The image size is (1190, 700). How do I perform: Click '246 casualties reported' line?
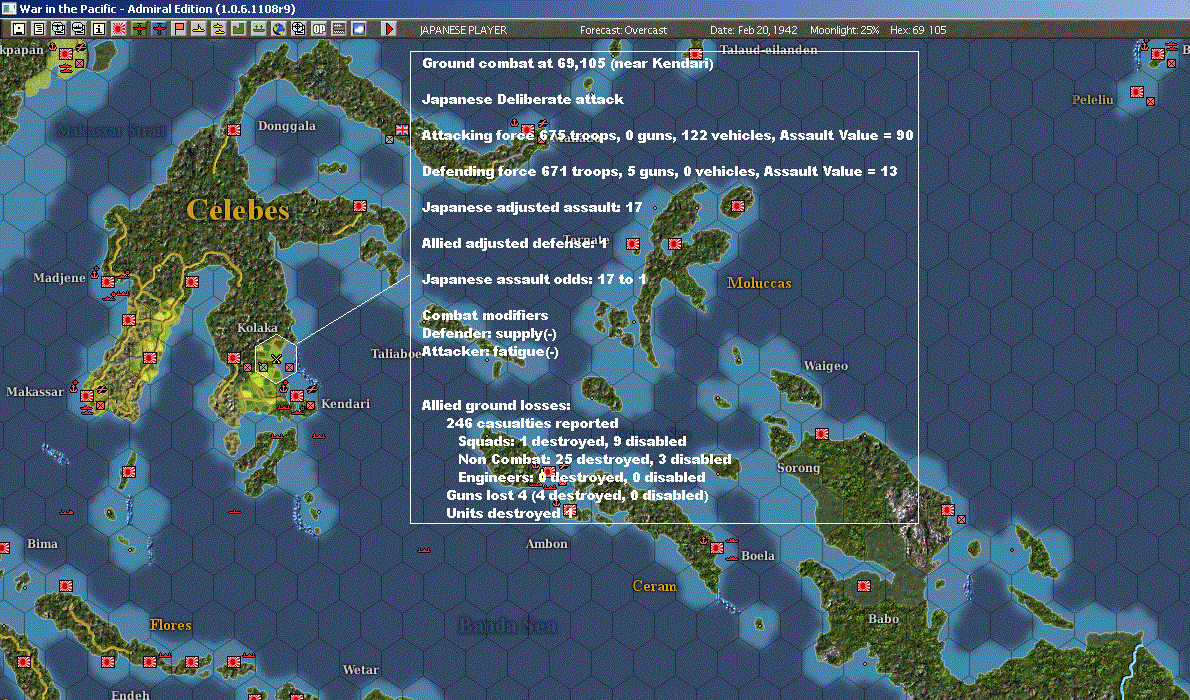532,424
